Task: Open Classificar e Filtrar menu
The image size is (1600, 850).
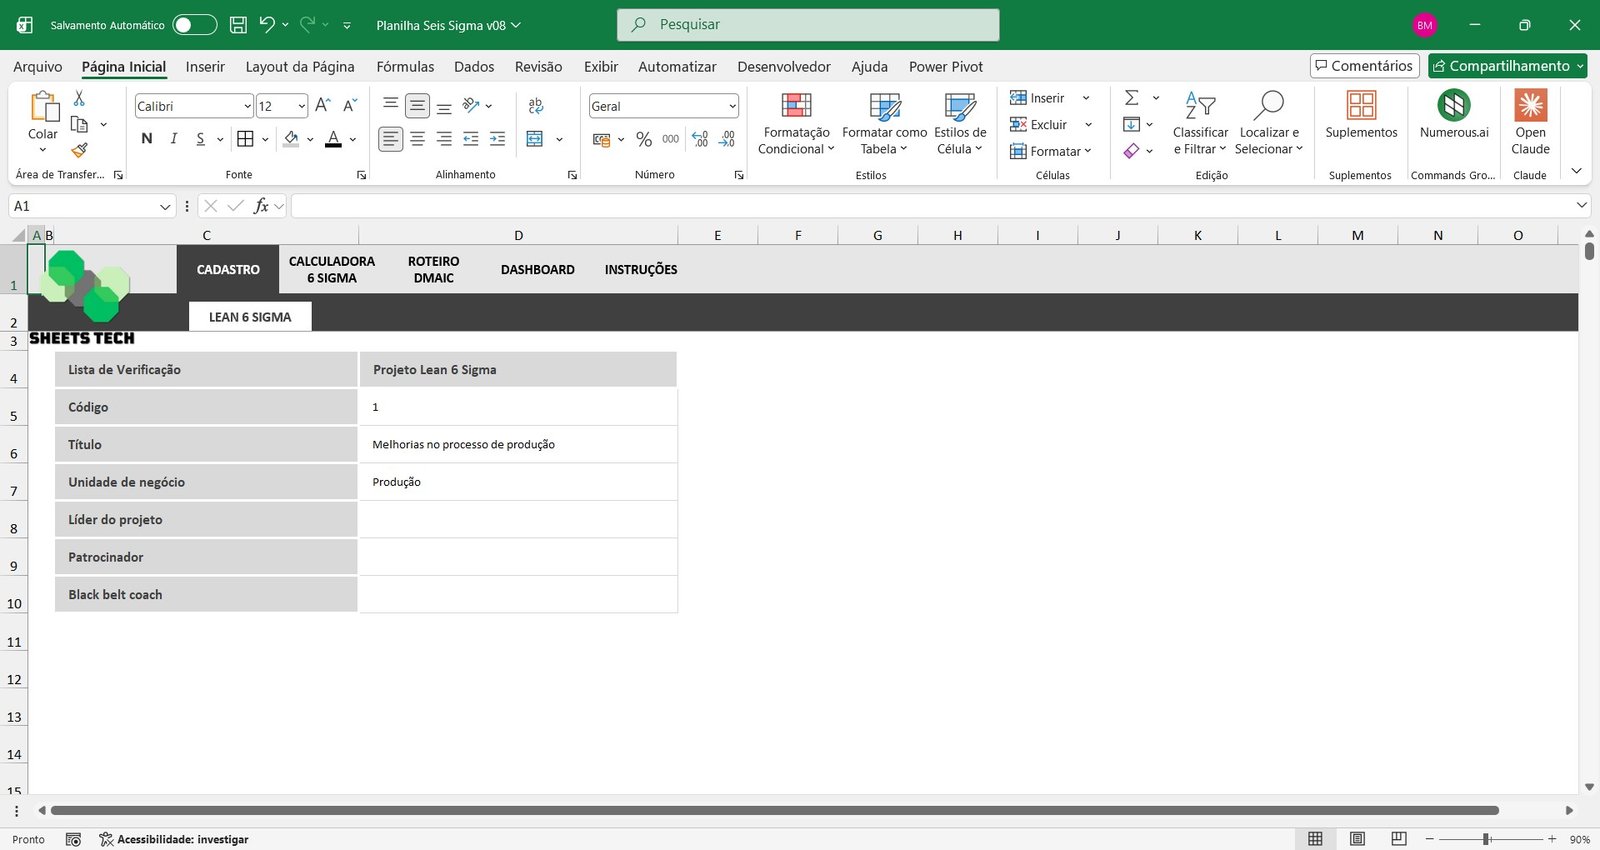Action: [1200, 124]
